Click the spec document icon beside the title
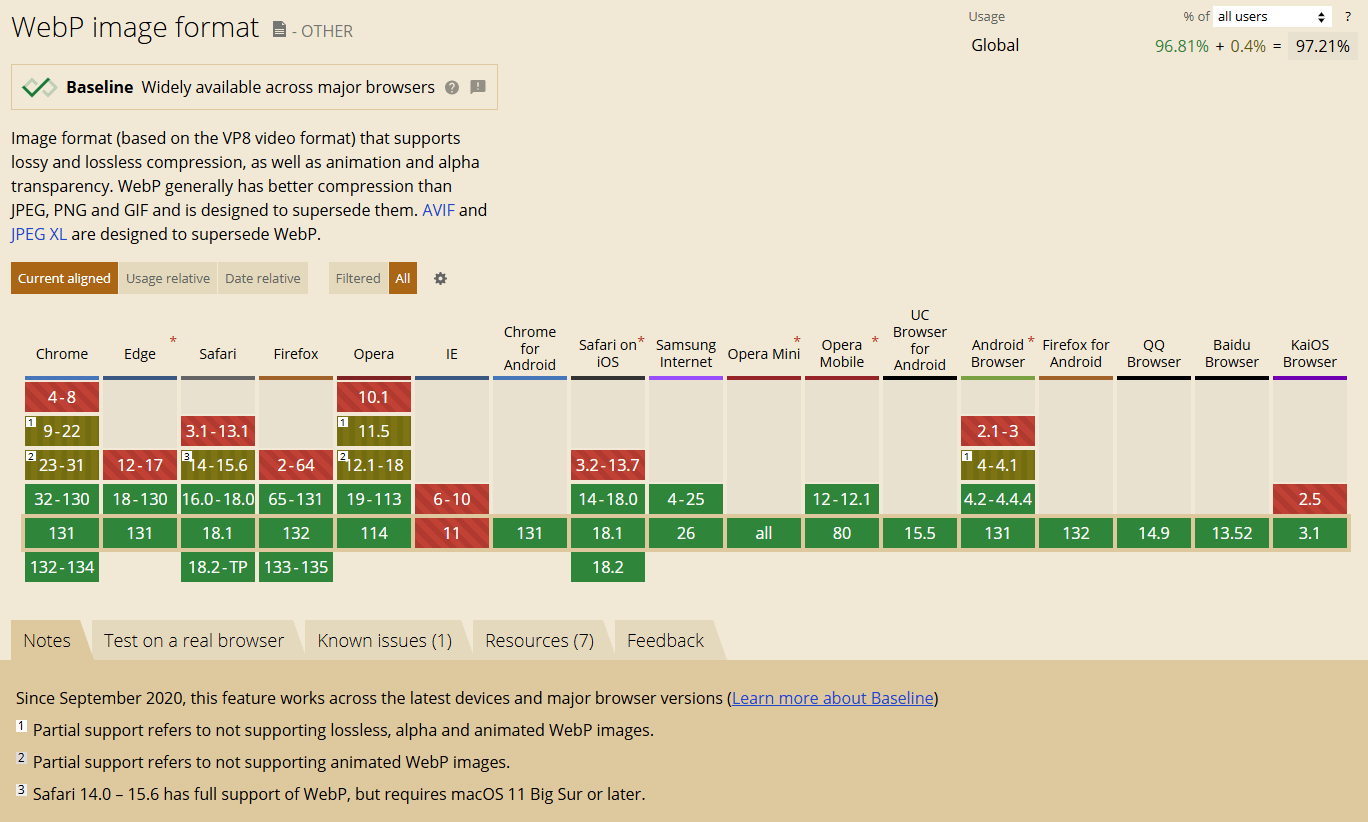 (x=279, y=30)
